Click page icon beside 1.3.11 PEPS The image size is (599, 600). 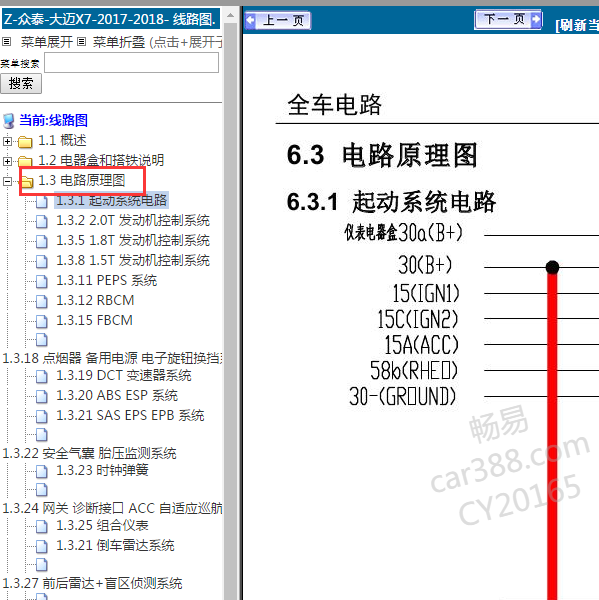[42, 281]
